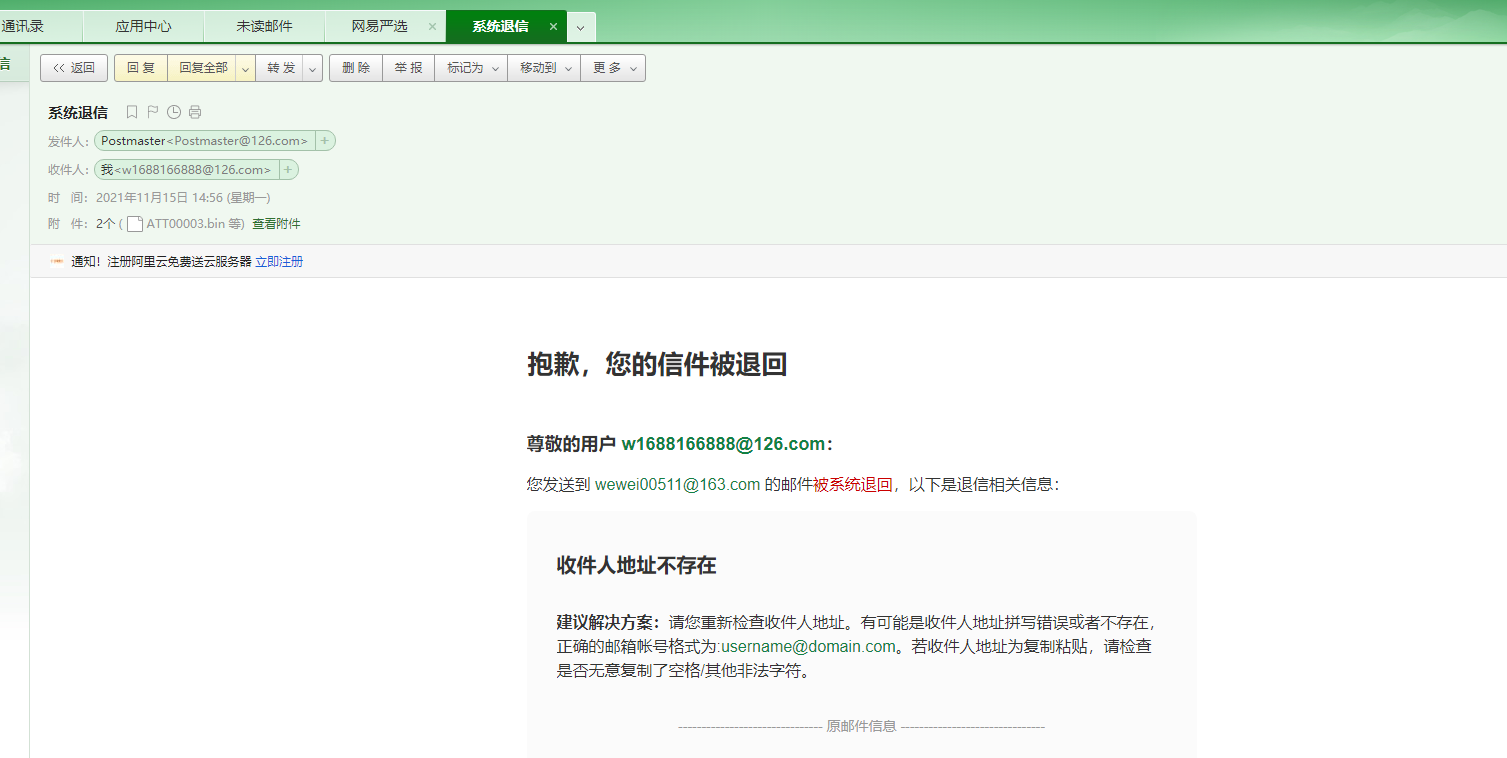Click the 建议解决方案 label
Screen dimensions: 1507x758
pyautogui.click(x=608, y=621)
